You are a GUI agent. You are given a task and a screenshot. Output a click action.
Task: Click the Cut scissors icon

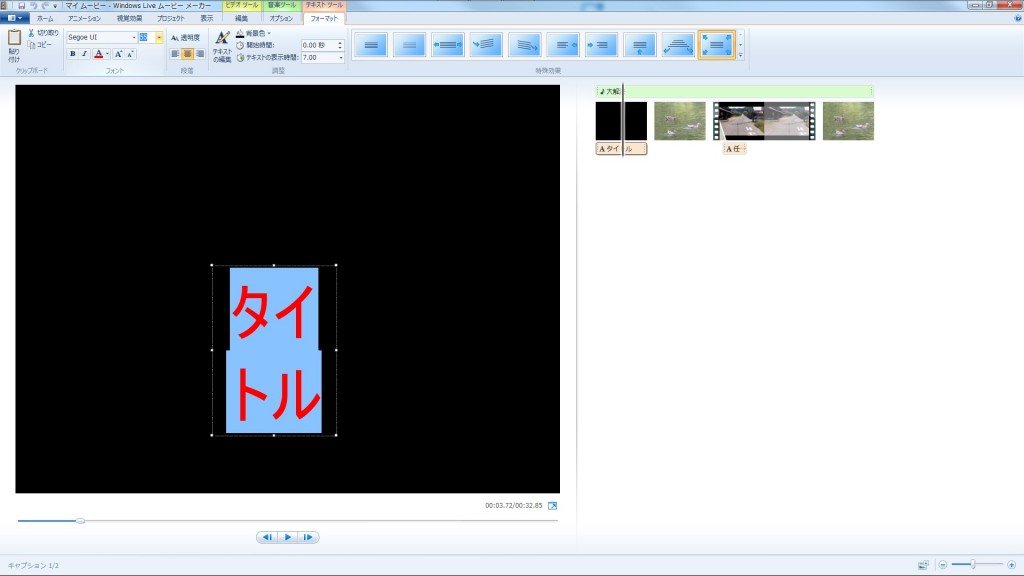click(31, 33)
